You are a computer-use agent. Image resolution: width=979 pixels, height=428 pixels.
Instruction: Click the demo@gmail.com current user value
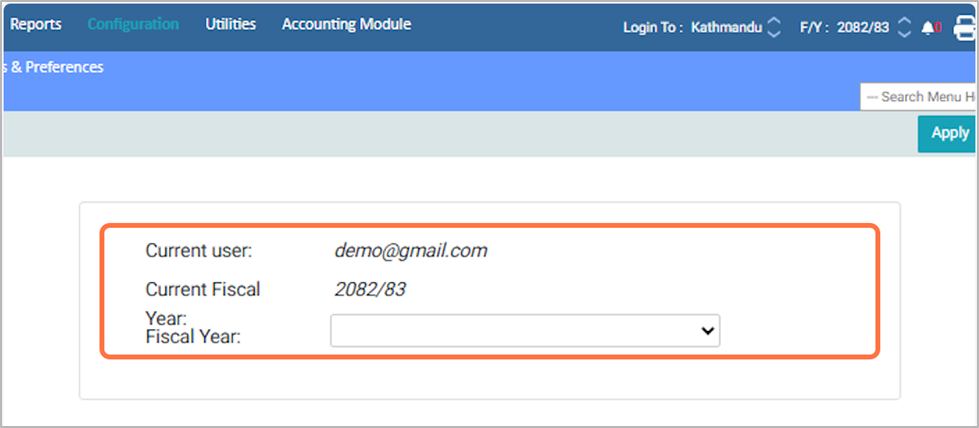pyautogui.click(x=410, y=251)
